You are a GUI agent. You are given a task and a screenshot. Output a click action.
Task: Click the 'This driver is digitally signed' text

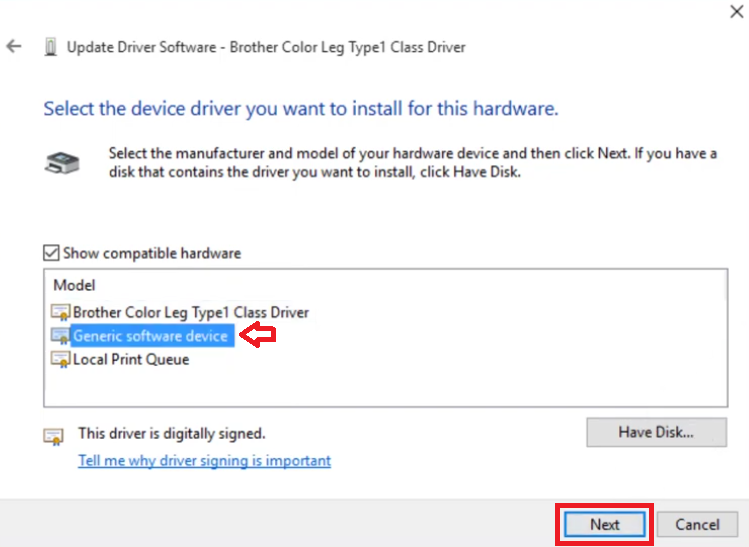tap(172, 434)
